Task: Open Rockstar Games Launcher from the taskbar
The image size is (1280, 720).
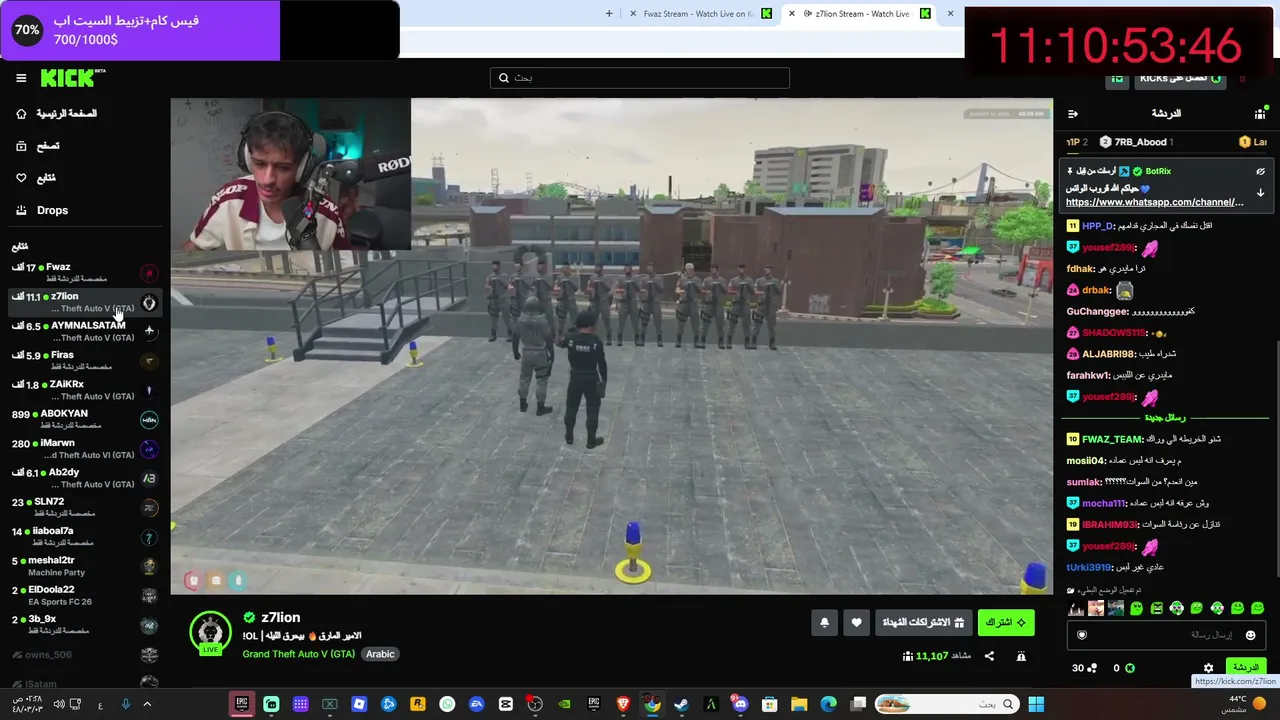Action: pyautogui.click(x=418, y=704)
